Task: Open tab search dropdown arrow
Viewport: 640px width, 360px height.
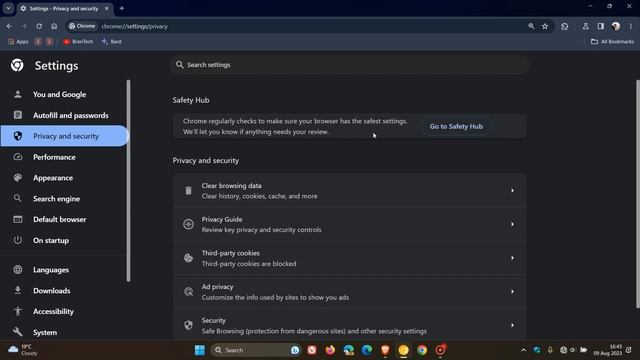Action: 8,8
